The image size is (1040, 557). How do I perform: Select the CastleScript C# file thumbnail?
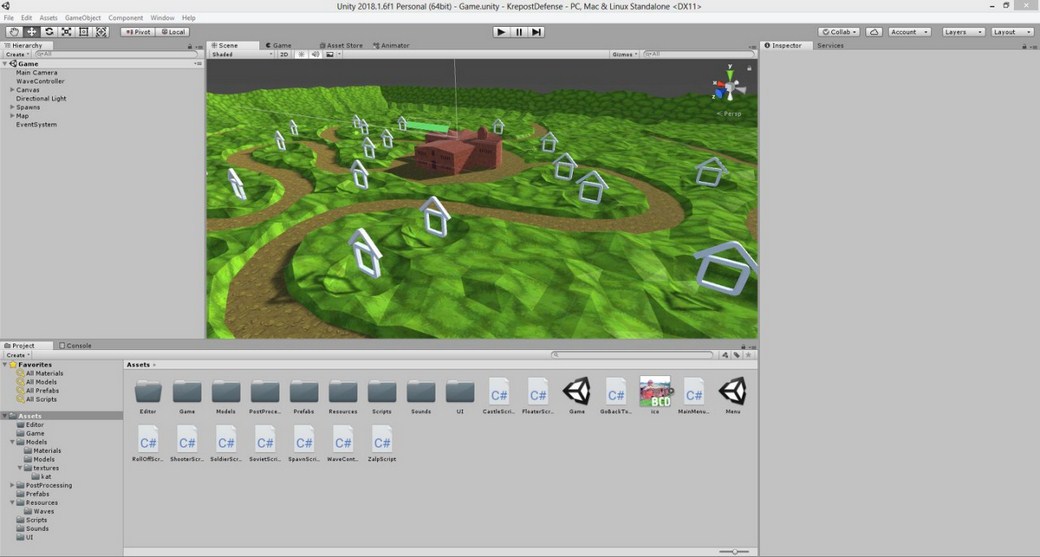pyautogui.click(x=499, y=391)
